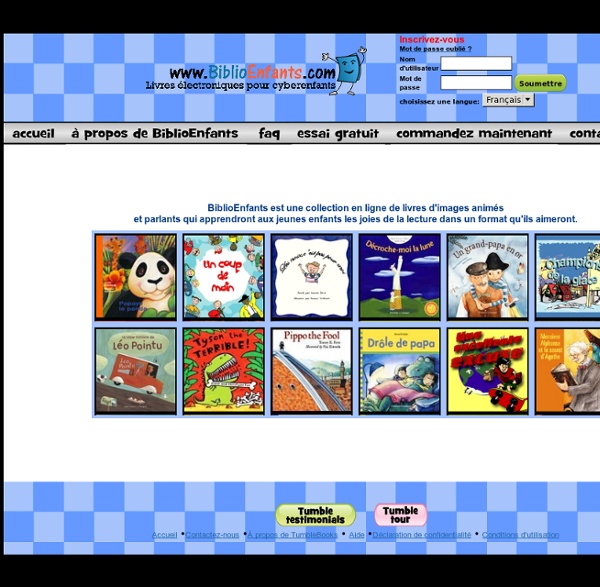This screenshot has width=600, height=587.
Task: Open the Léo Pointu book cover
Action: 136,371
